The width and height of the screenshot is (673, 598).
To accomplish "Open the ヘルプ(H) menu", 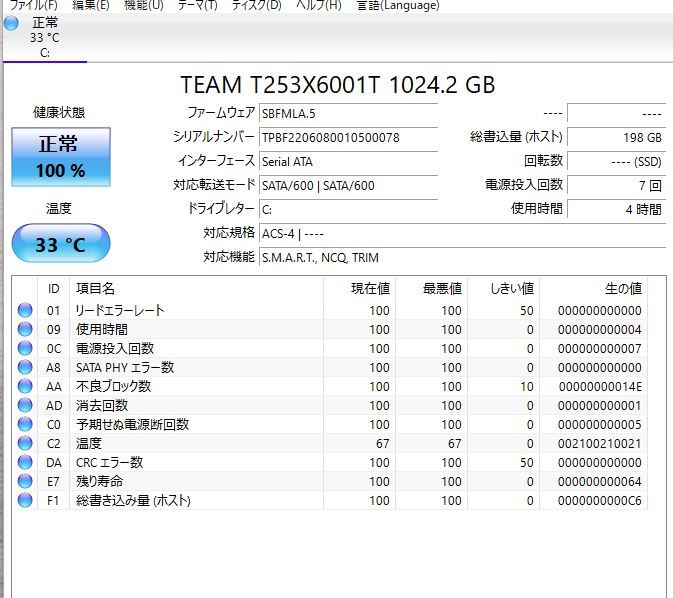I will [x=319, y=5].
